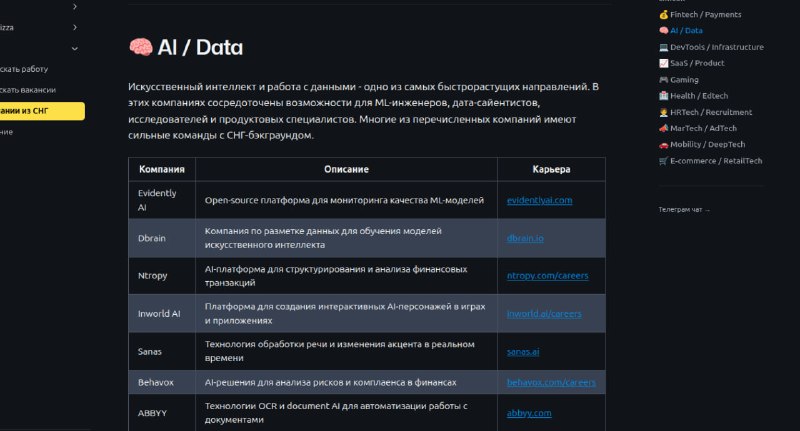Open the behavox.com/careers link
The width and height of the screenshot is (800, 431).
(551, 382)
